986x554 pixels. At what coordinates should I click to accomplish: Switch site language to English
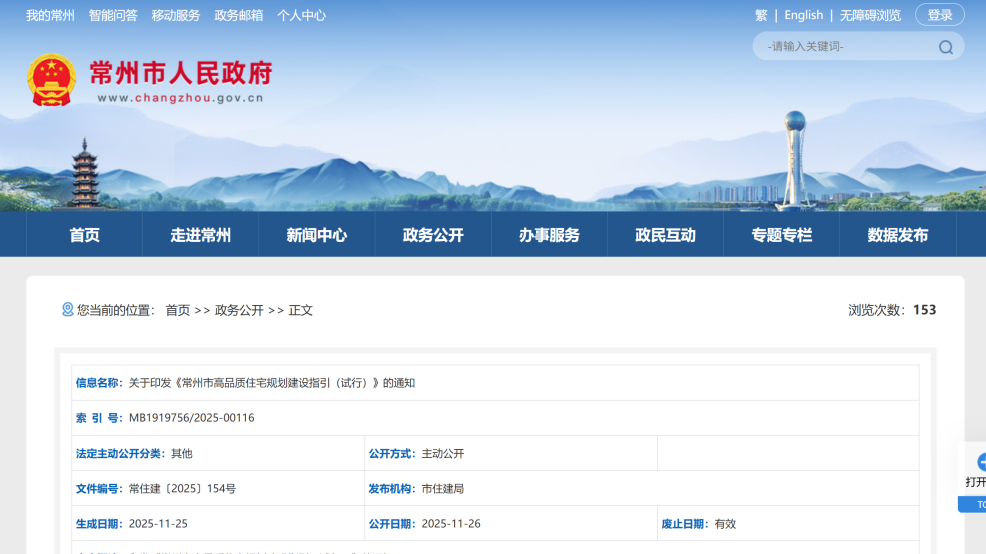(803, 15)
